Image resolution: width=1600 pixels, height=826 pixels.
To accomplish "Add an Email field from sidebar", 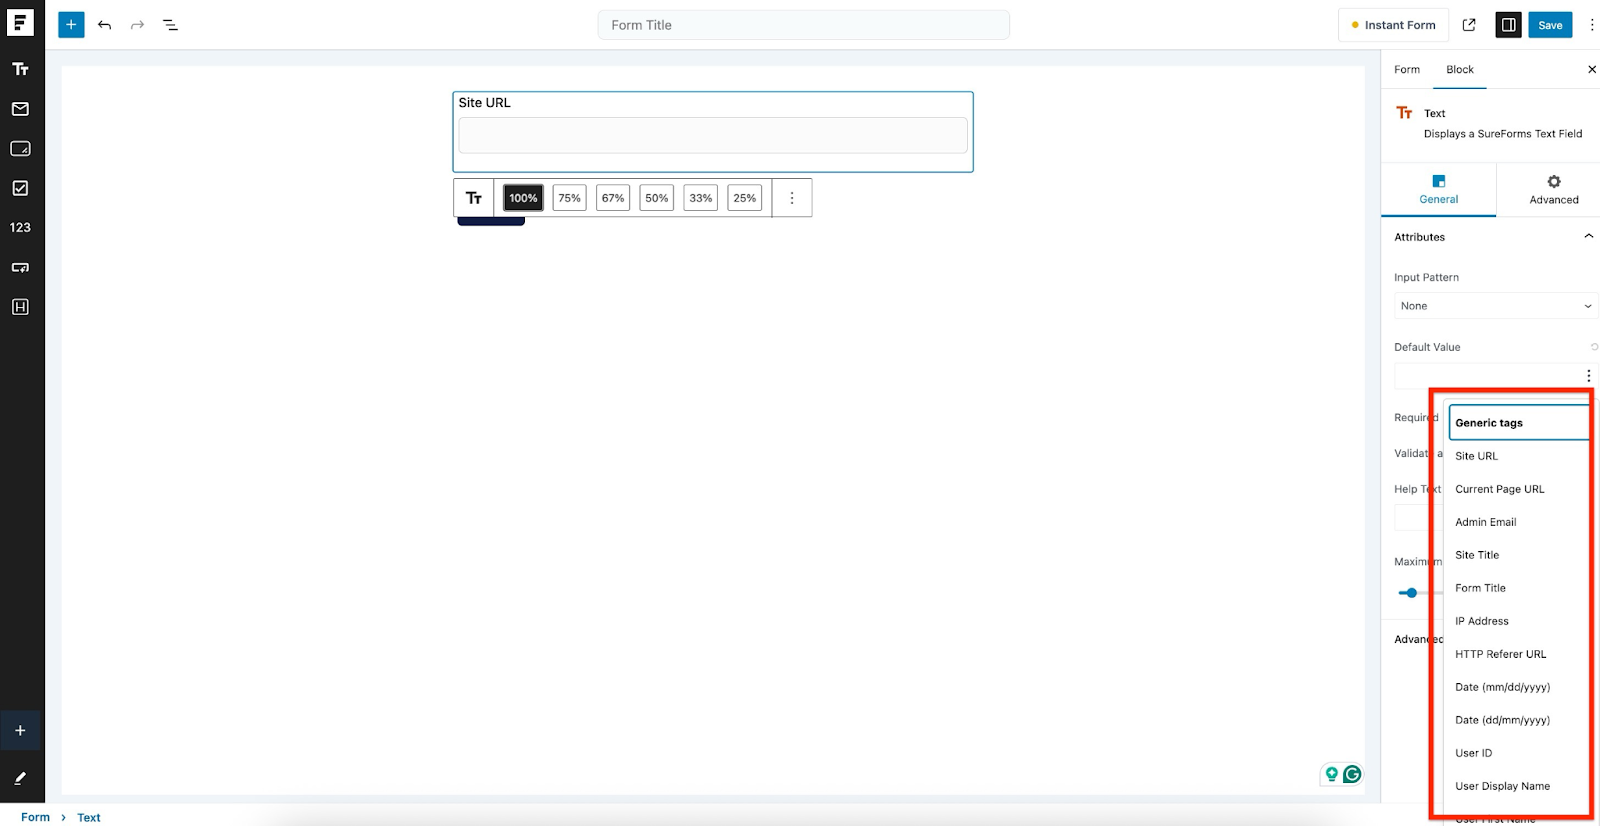I will point(20,109).
